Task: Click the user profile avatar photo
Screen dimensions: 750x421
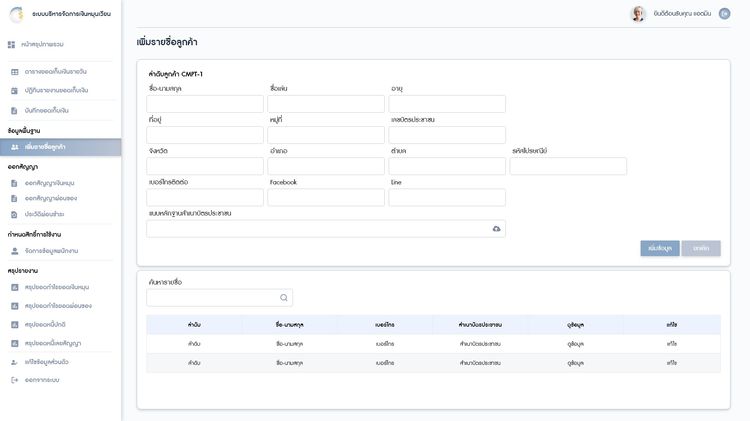Action: pos(637,14)
